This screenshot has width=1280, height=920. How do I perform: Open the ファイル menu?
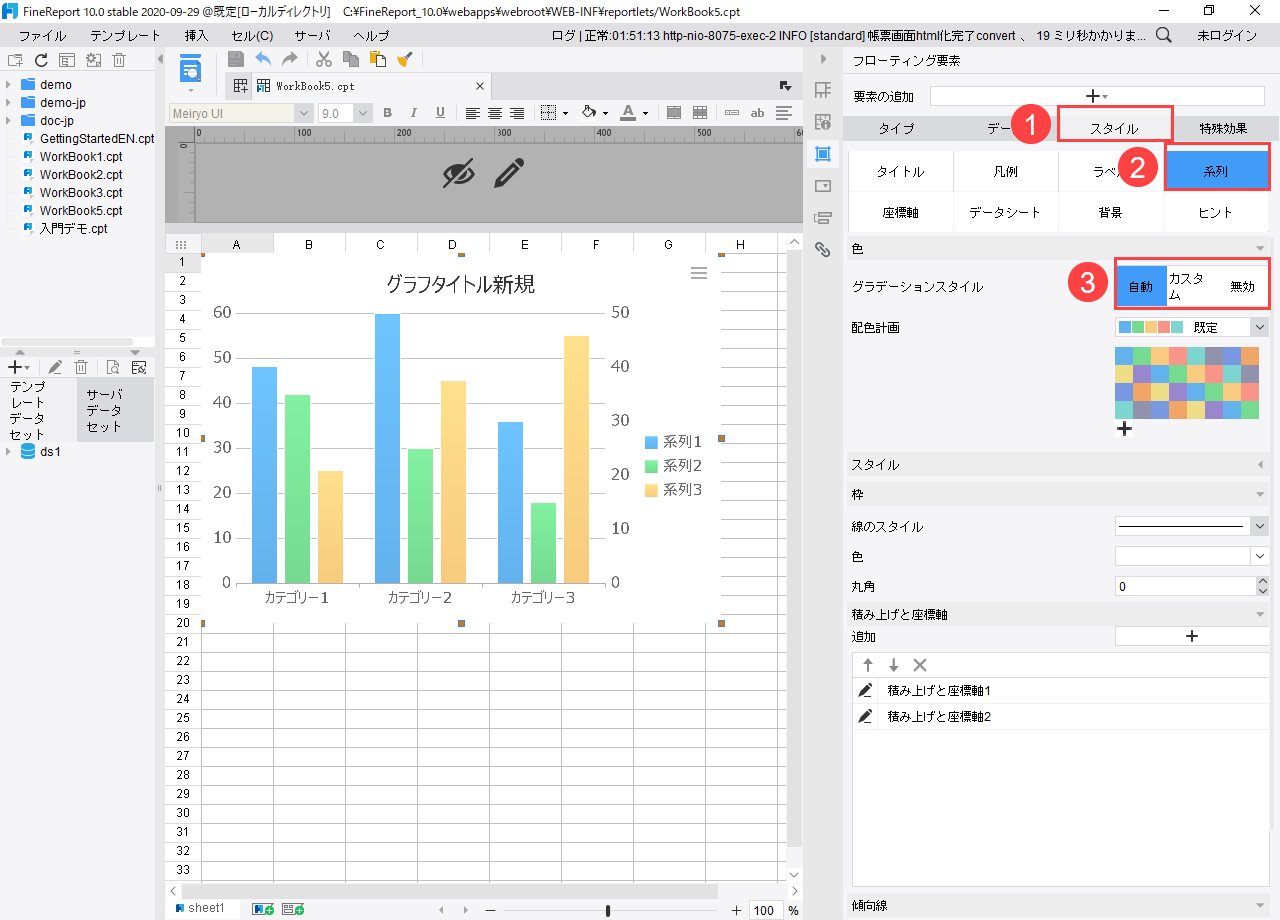tap(43, 35)
